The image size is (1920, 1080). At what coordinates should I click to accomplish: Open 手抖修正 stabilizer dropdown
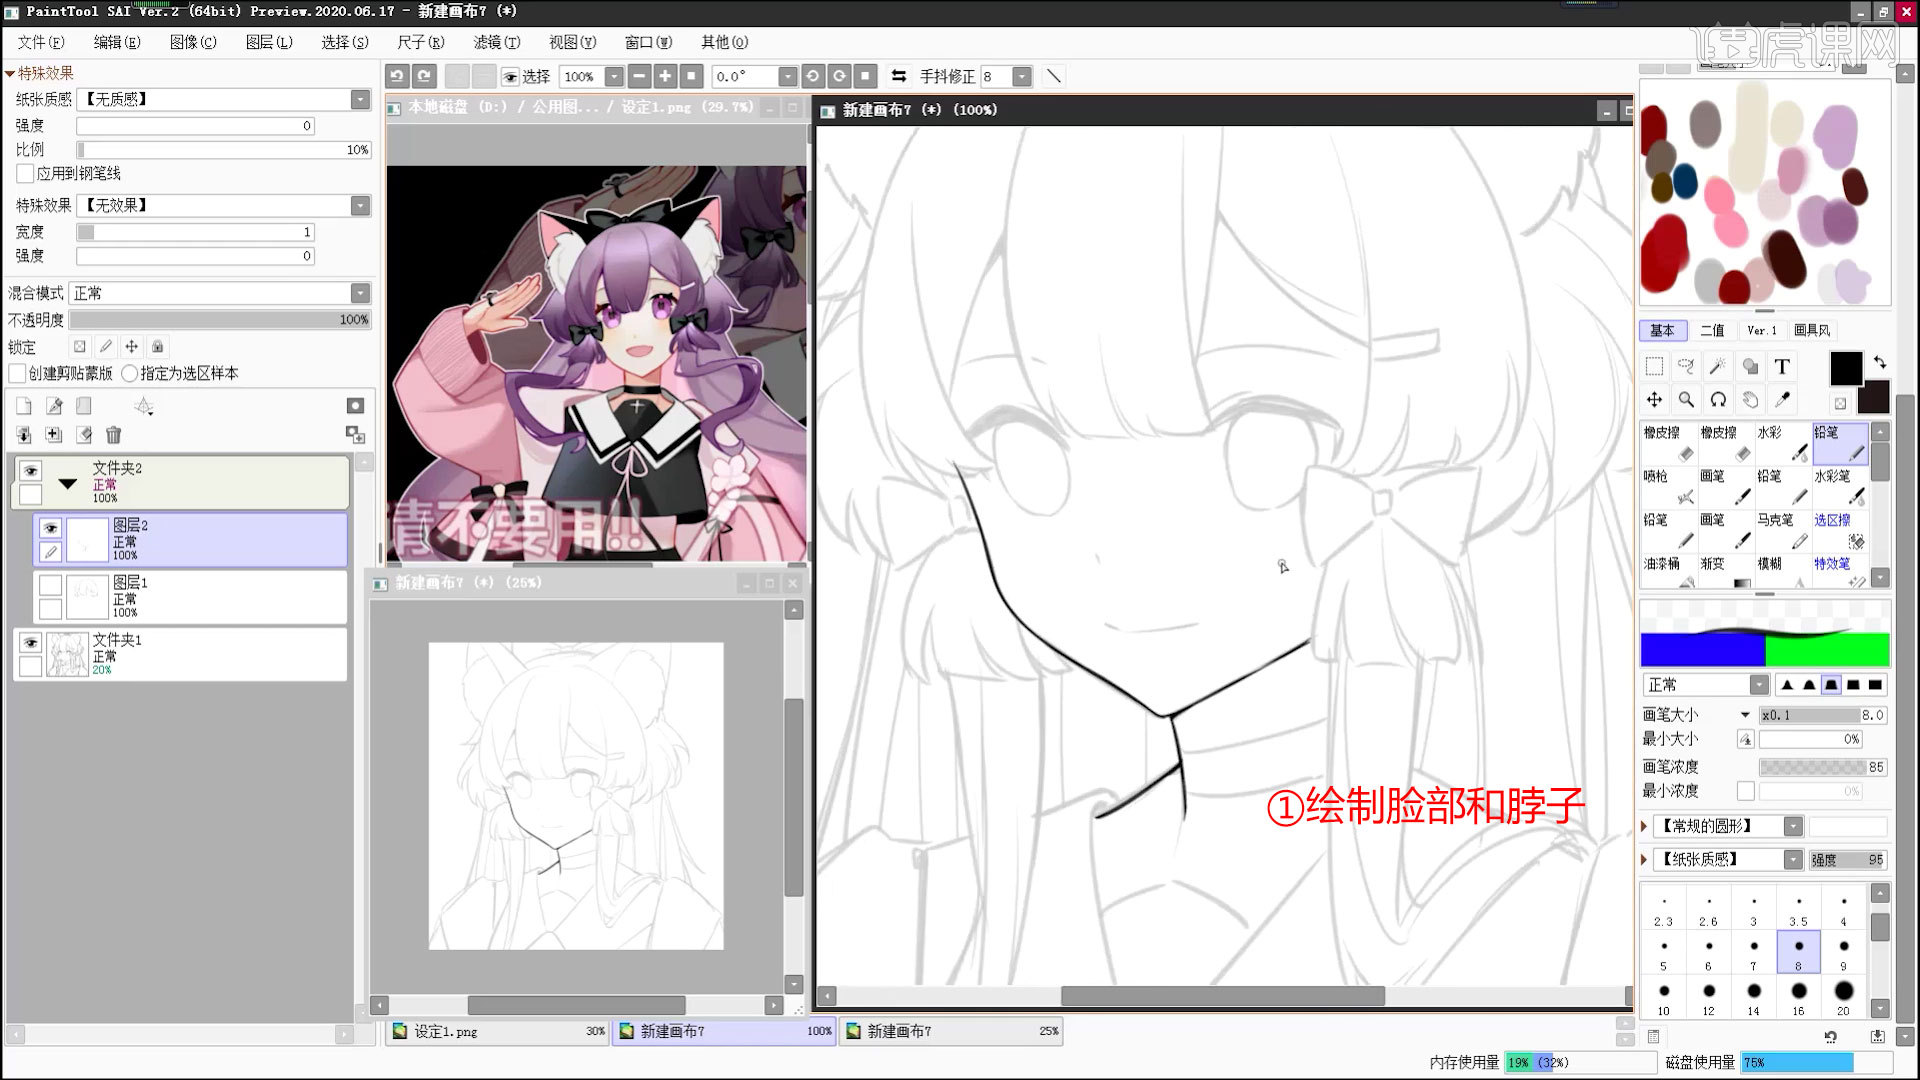coord(1022,77)
